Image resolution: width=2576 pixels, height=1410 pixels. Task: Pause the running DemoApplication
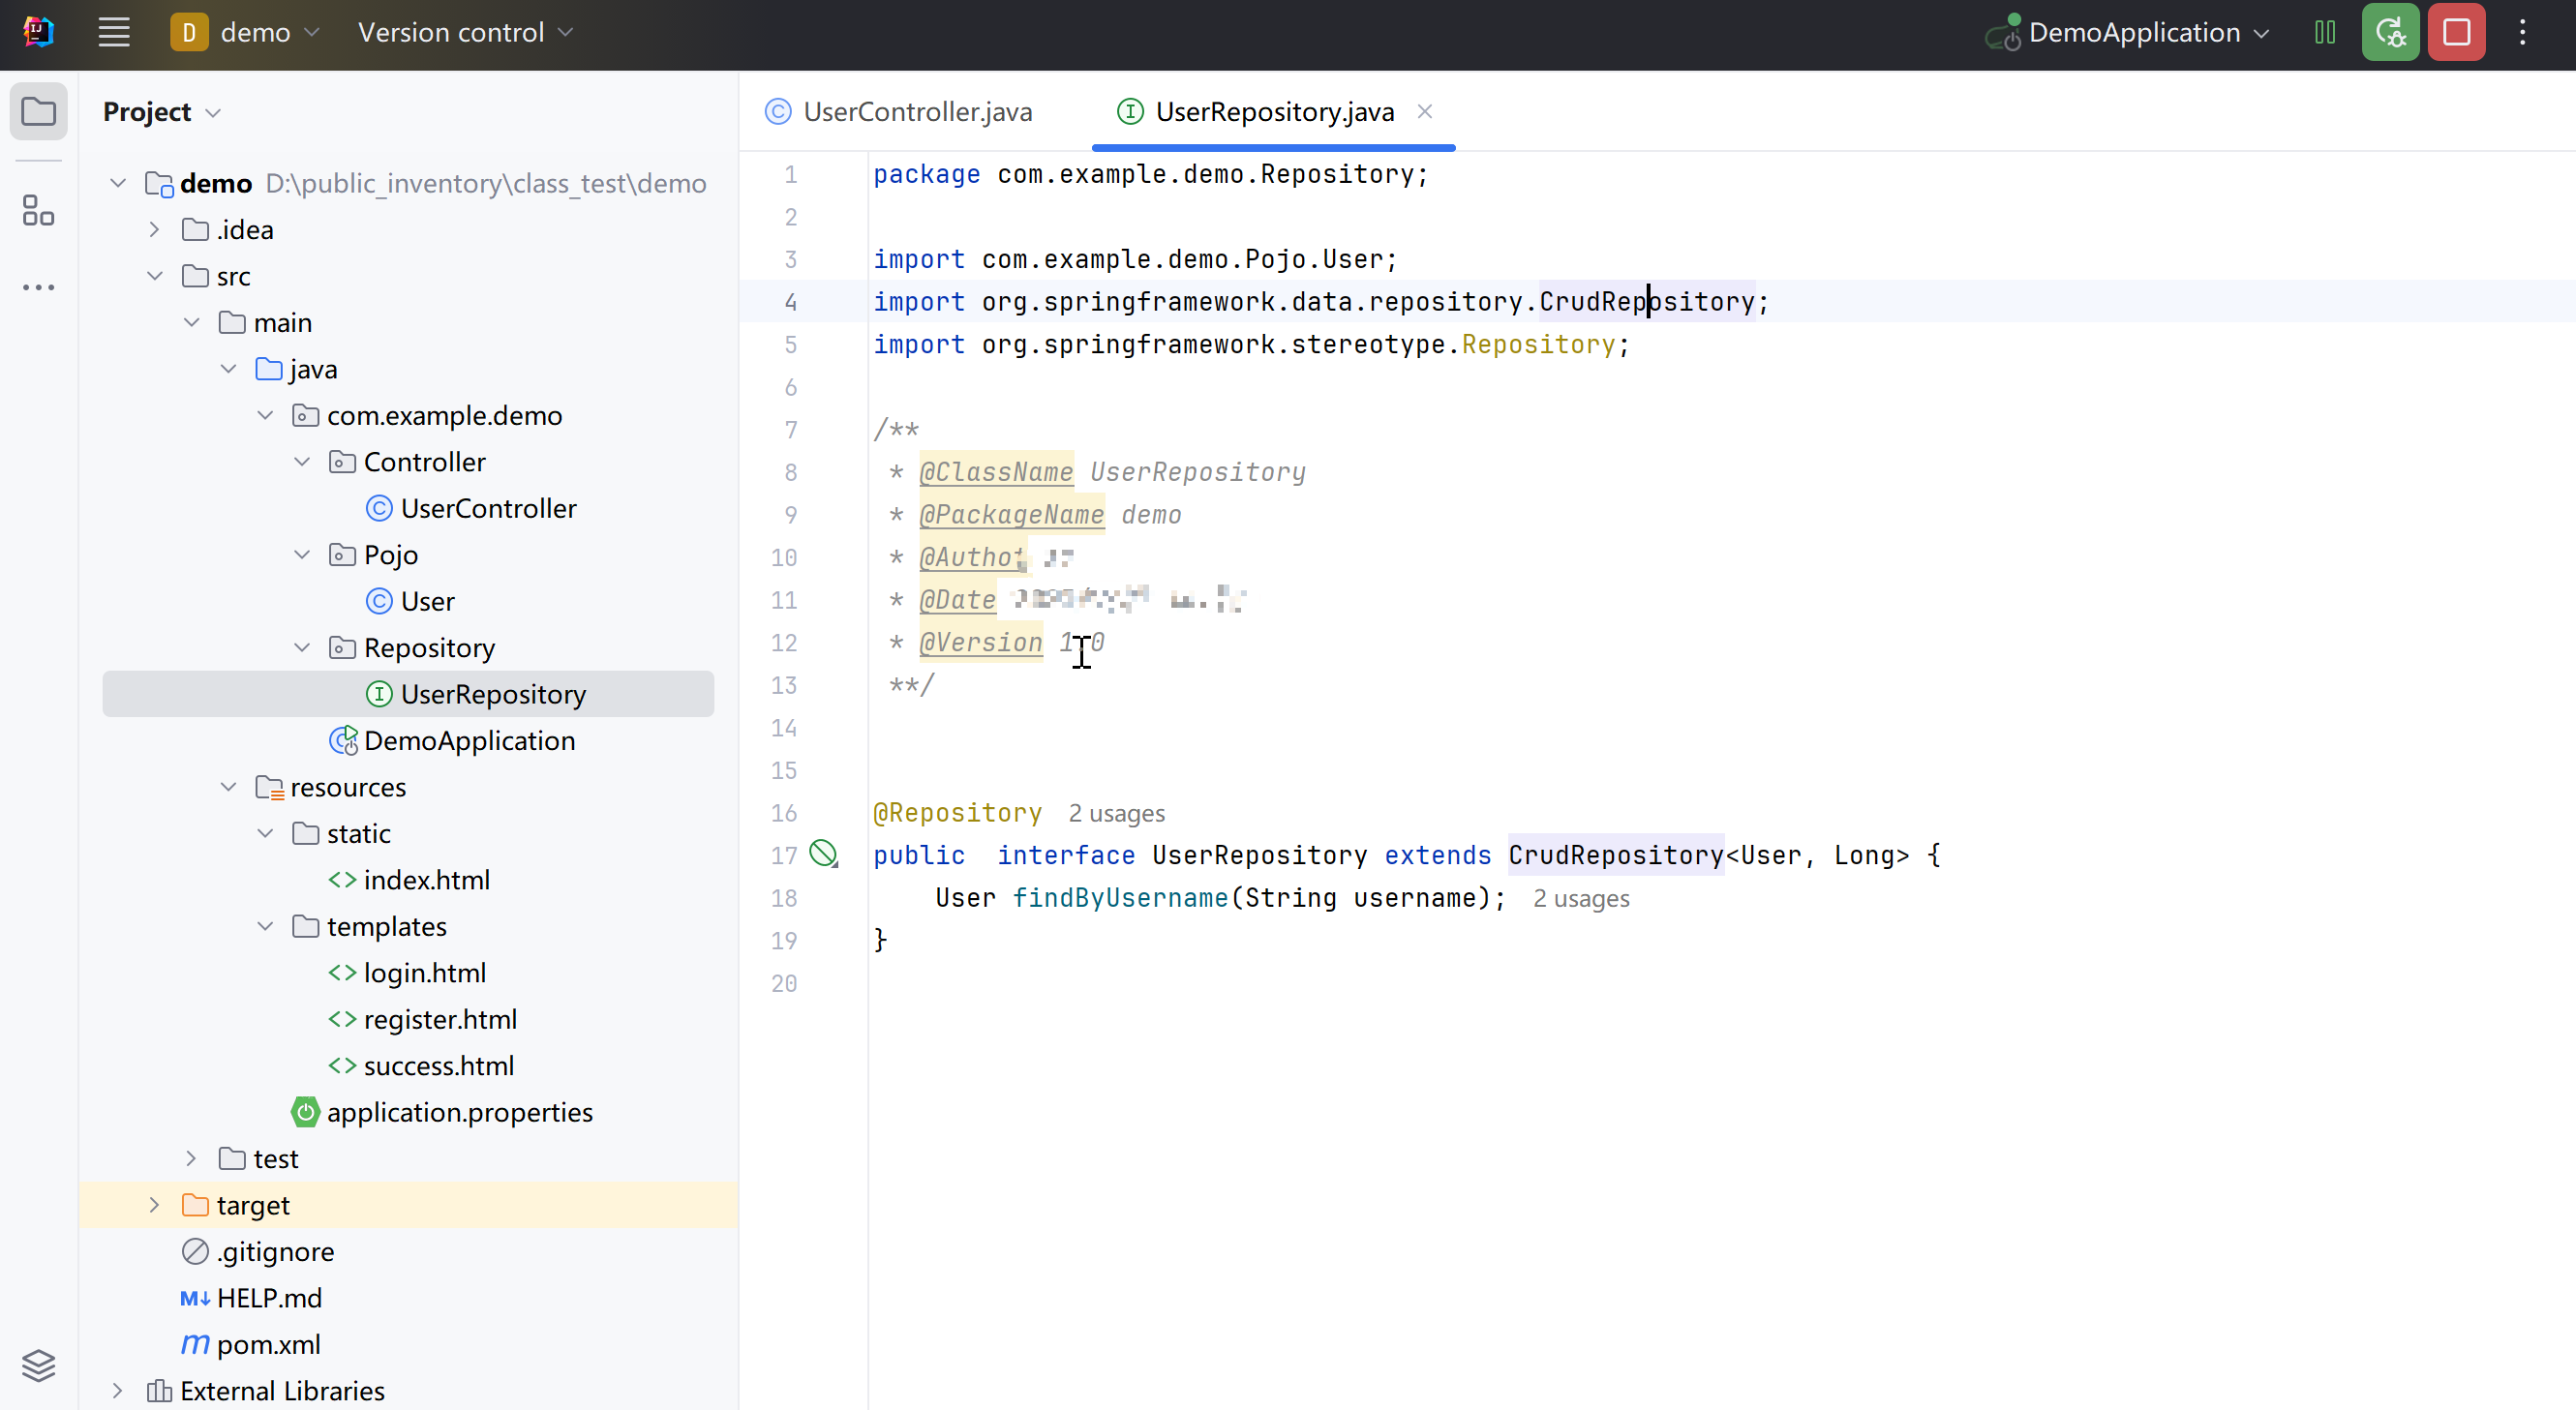tap(2324, 31)
